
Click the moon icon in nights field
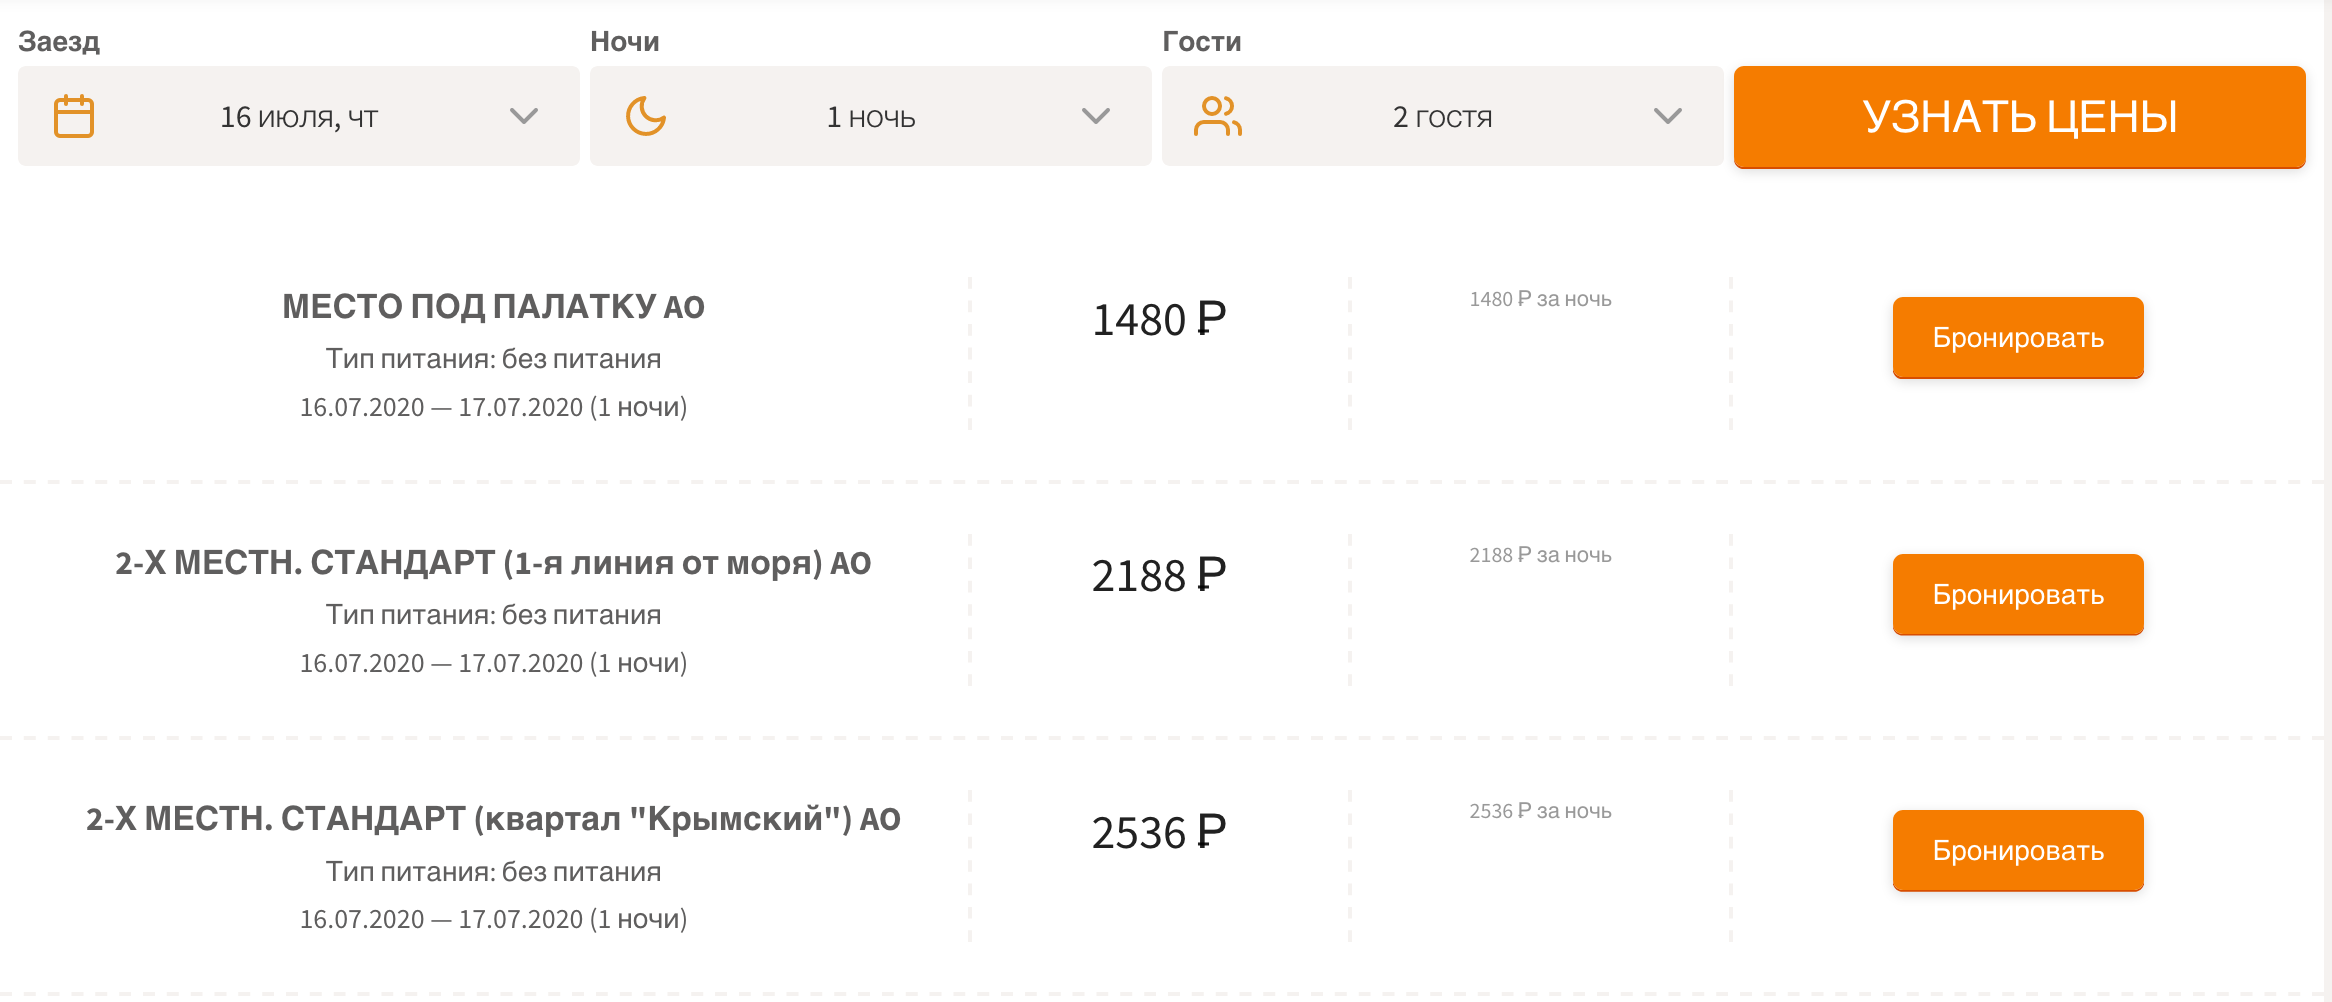(646, 116)
